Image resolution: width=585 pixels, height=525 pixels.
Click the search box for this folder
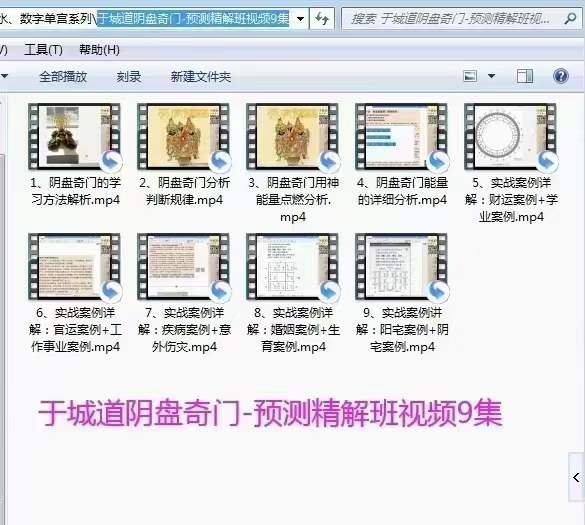(x=462, y=18)
